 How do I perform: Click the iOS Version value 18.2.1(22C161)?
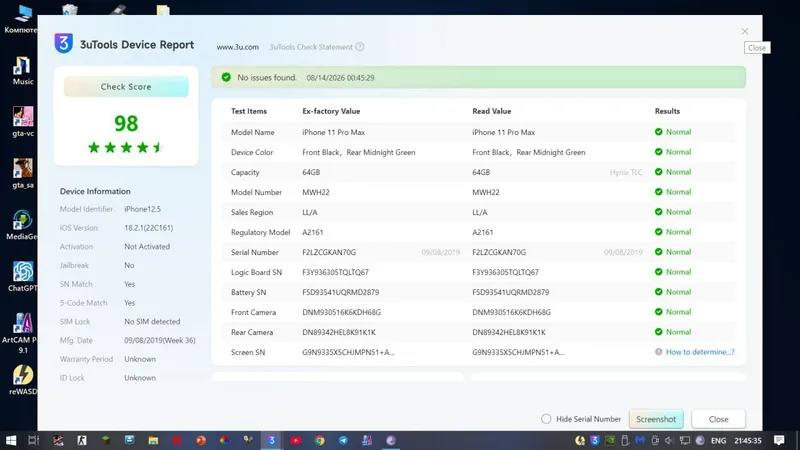(148, 228)
